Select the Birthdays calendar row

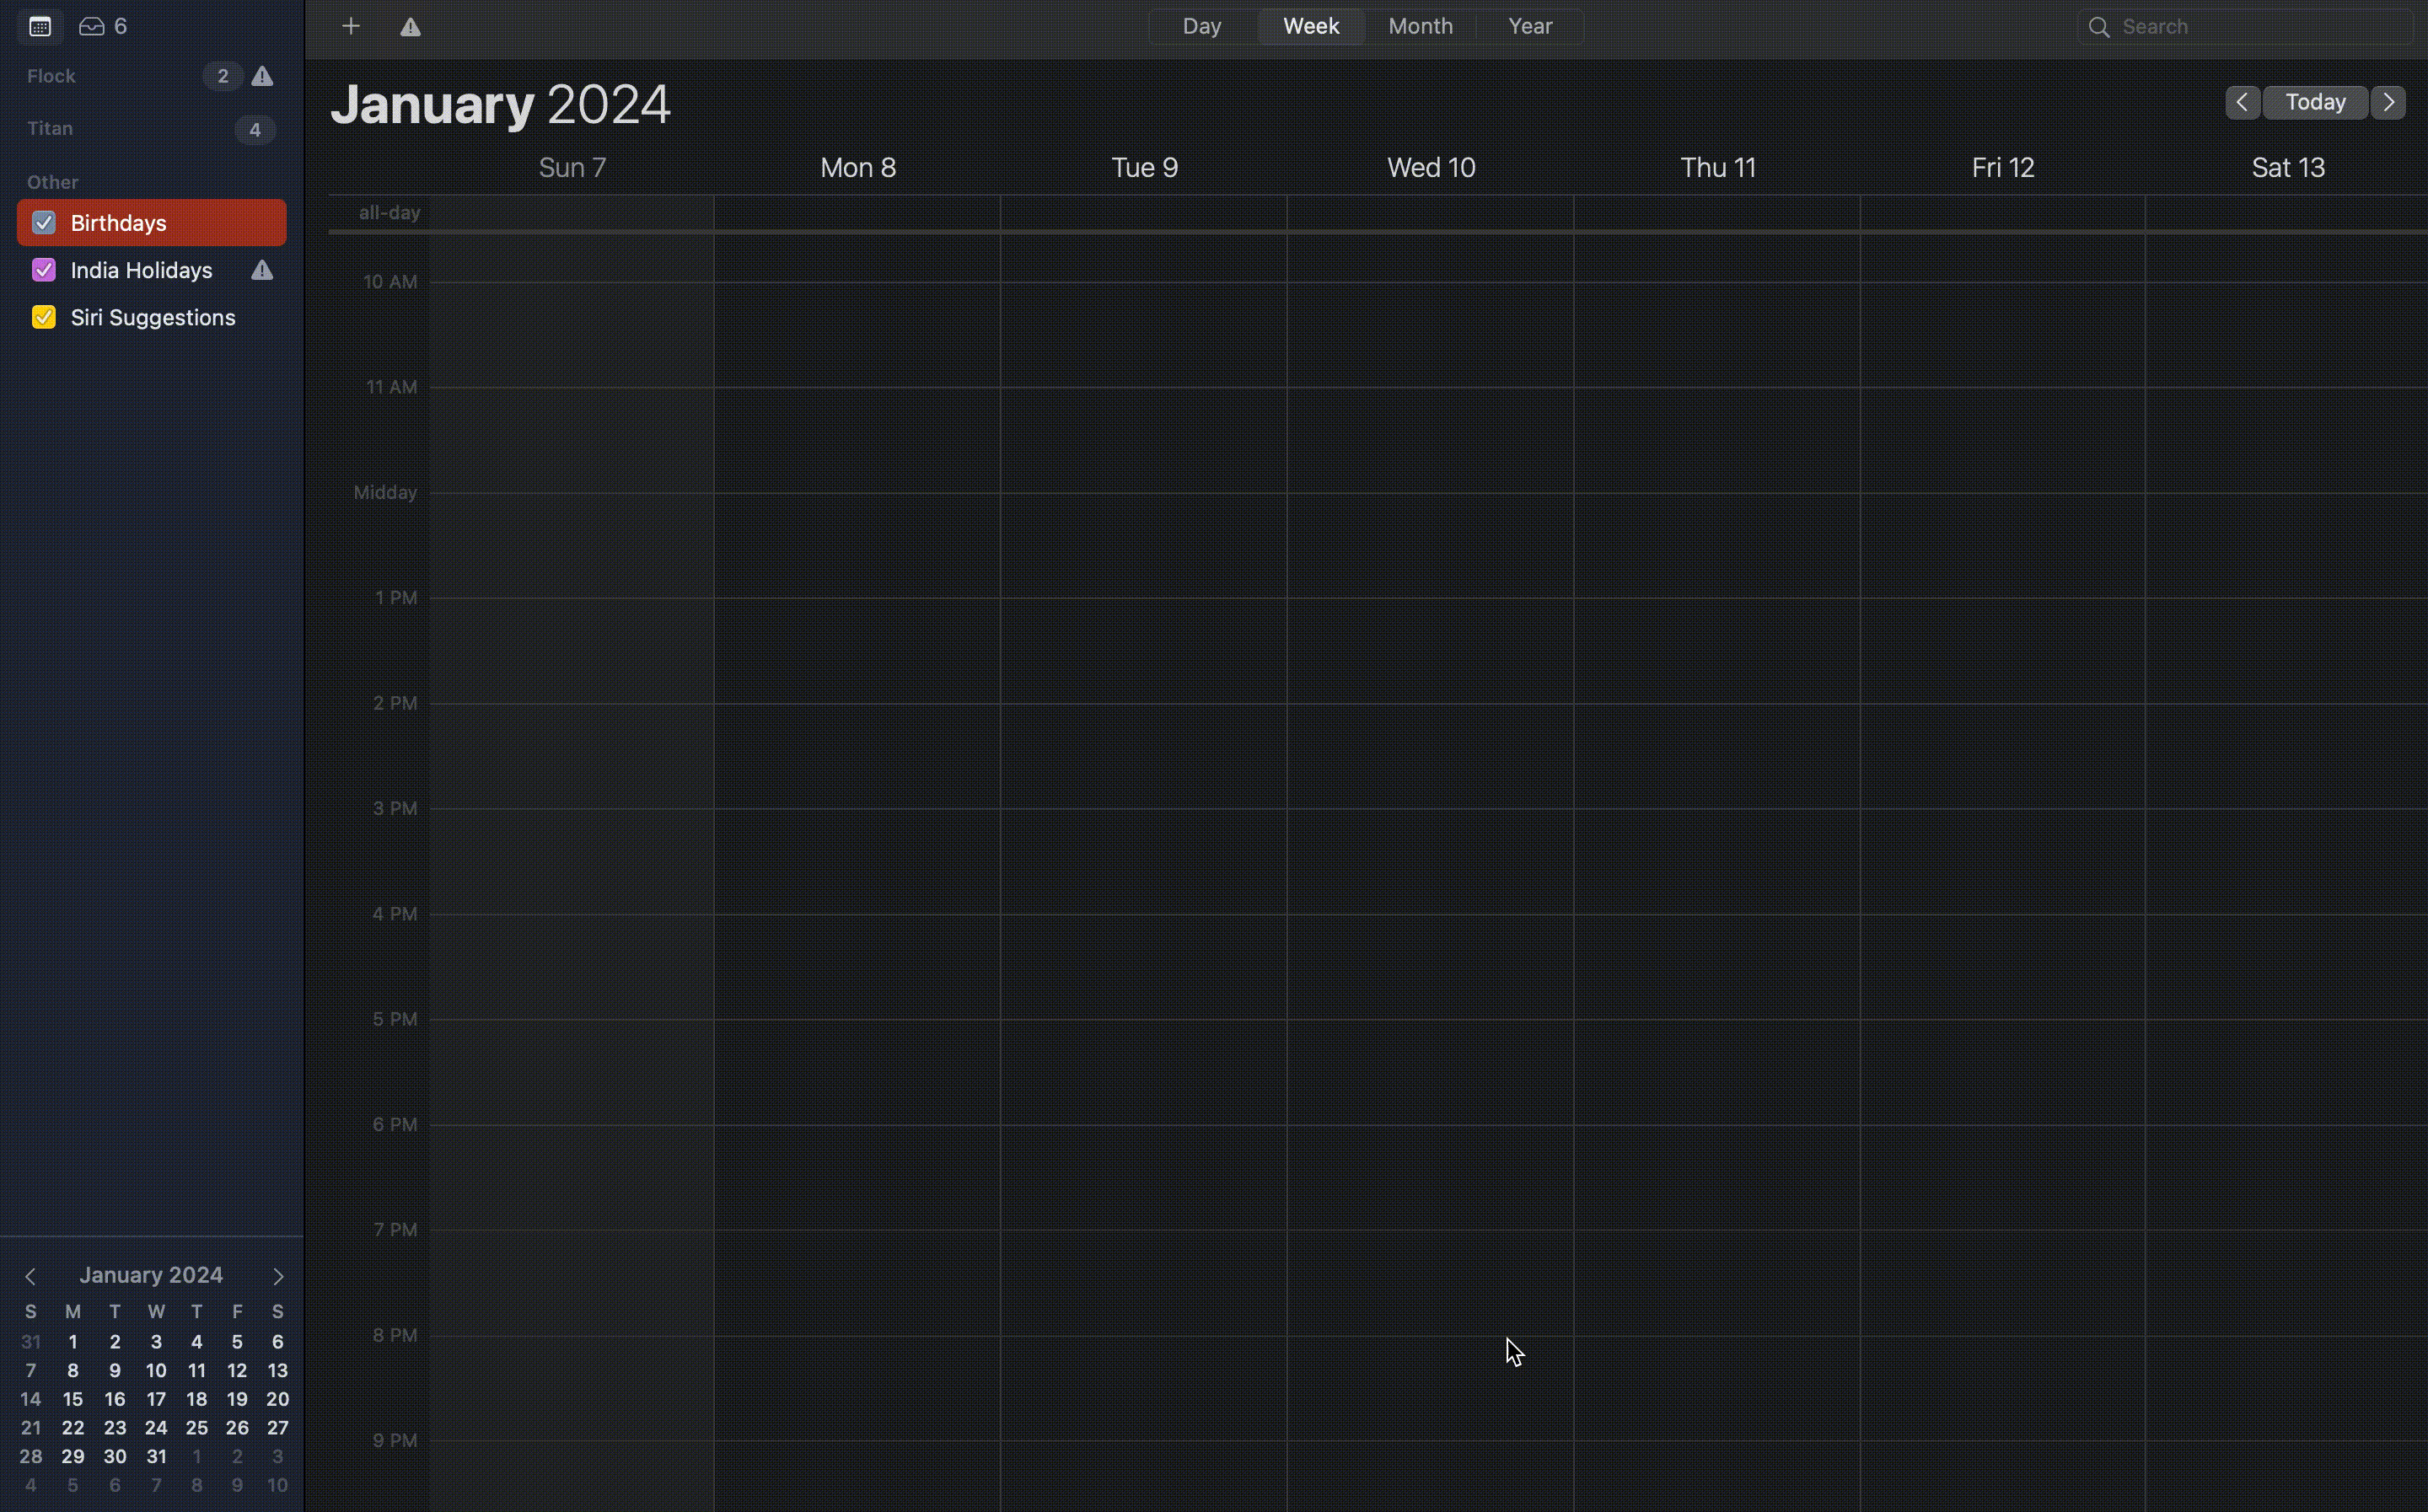coord(152,223)
